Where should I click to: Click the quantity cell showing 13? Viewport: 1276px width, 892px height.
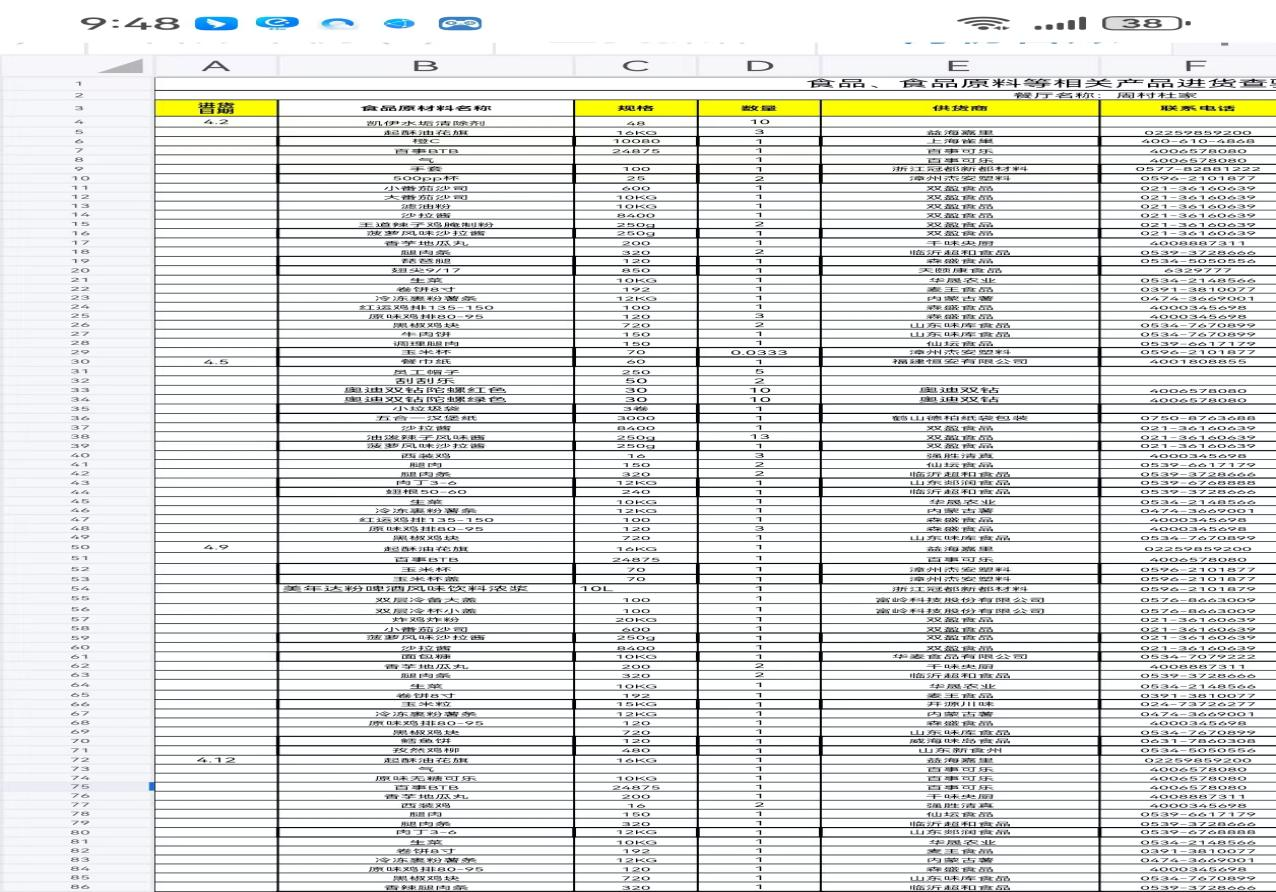tap(760, 437)
